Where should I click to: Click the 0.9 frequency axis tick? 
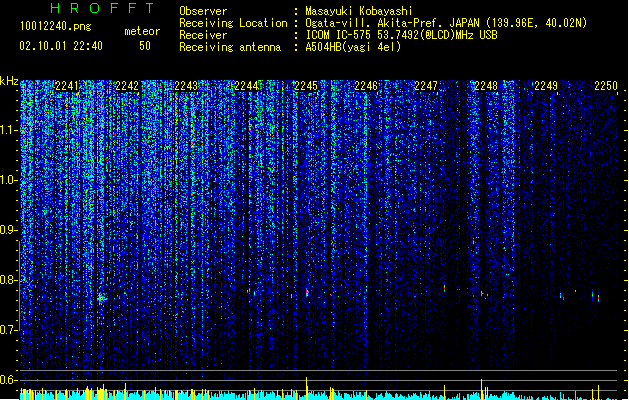click(8, 230)
